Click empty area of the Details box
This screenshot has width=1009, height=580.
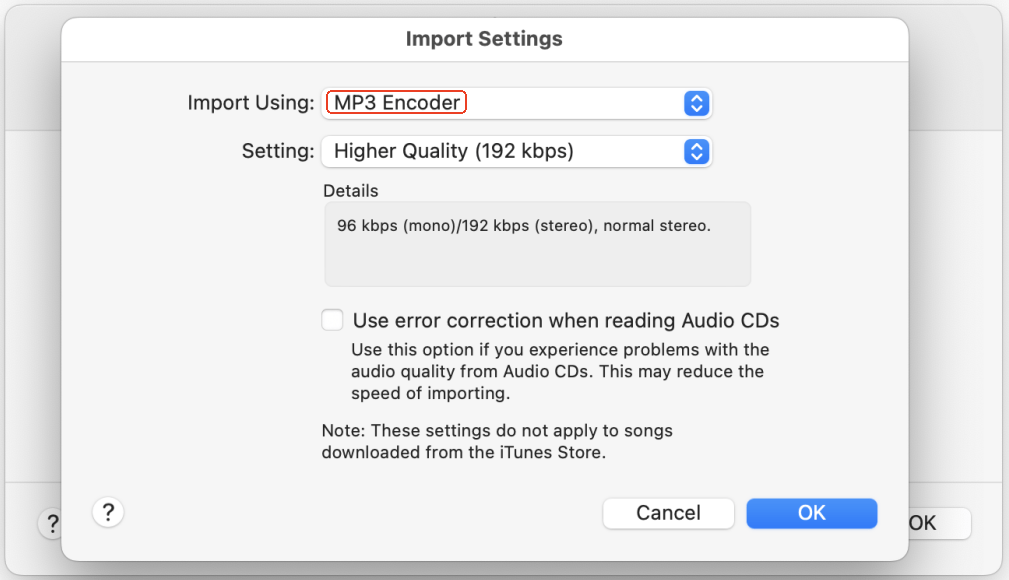(537, 264)
